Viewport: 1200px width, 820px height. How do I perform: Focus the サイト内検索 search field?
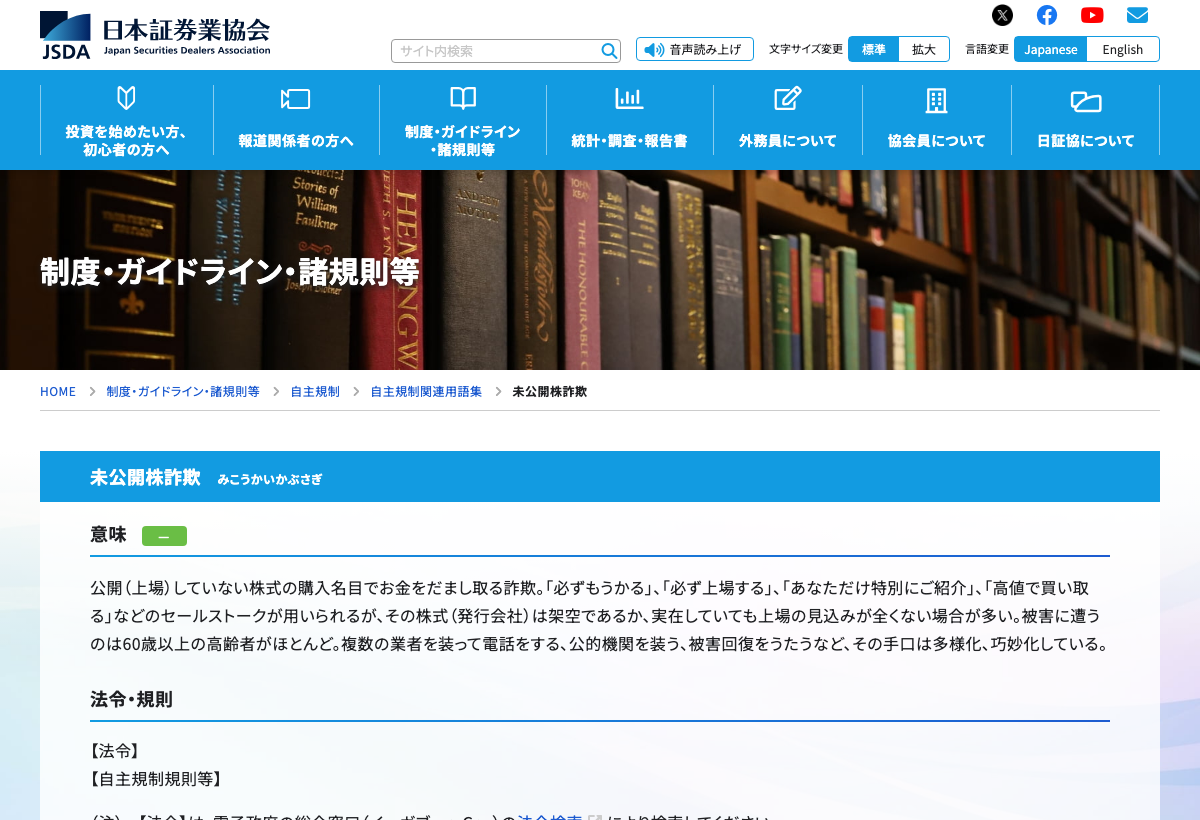496,51
